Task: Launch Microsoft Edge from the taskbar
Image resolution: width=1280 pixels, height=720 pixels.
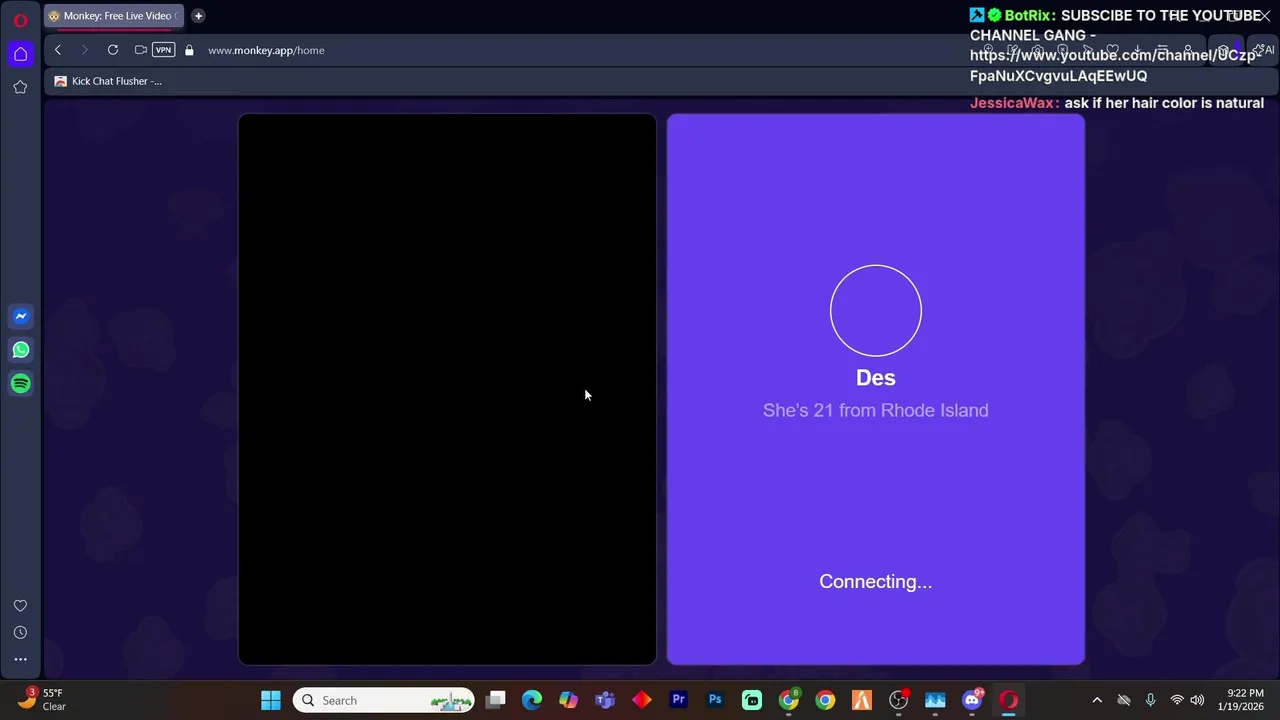Action: (x=532, y=700)
